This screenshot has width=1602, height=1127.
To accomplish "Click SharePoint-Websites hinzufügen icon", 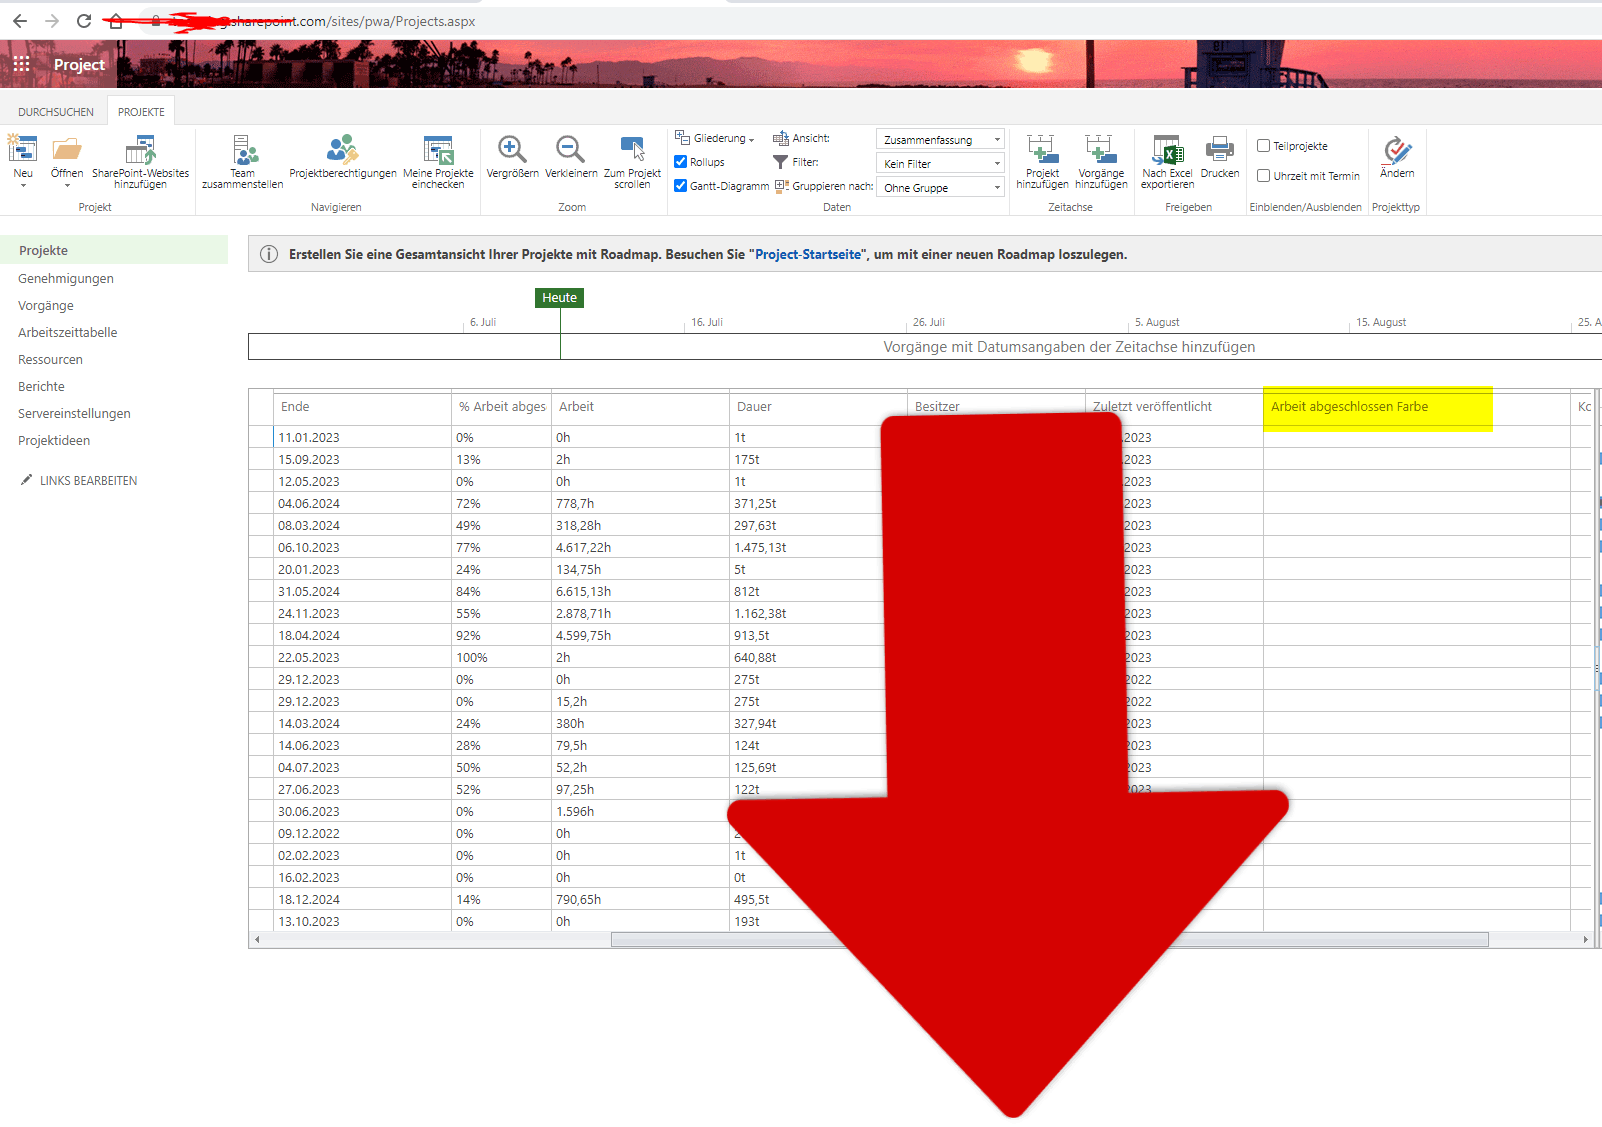I will (140, 150).
